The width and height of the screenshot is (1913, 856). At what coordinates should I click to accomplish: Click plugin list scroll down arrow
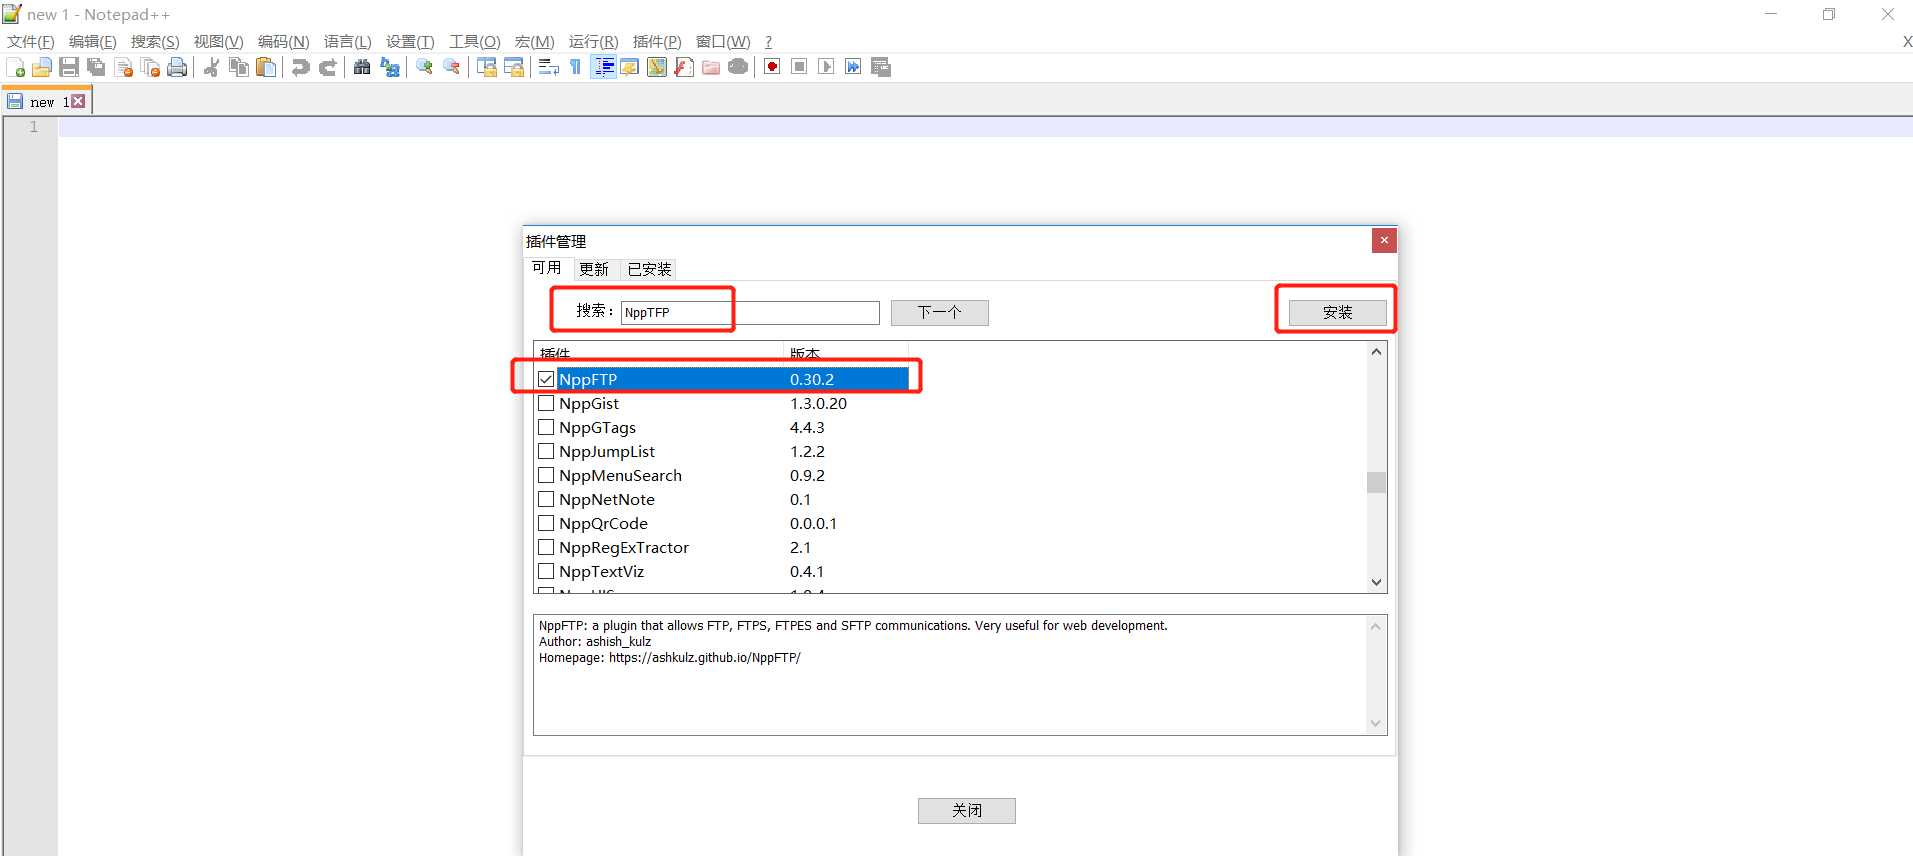point(1376,582)
